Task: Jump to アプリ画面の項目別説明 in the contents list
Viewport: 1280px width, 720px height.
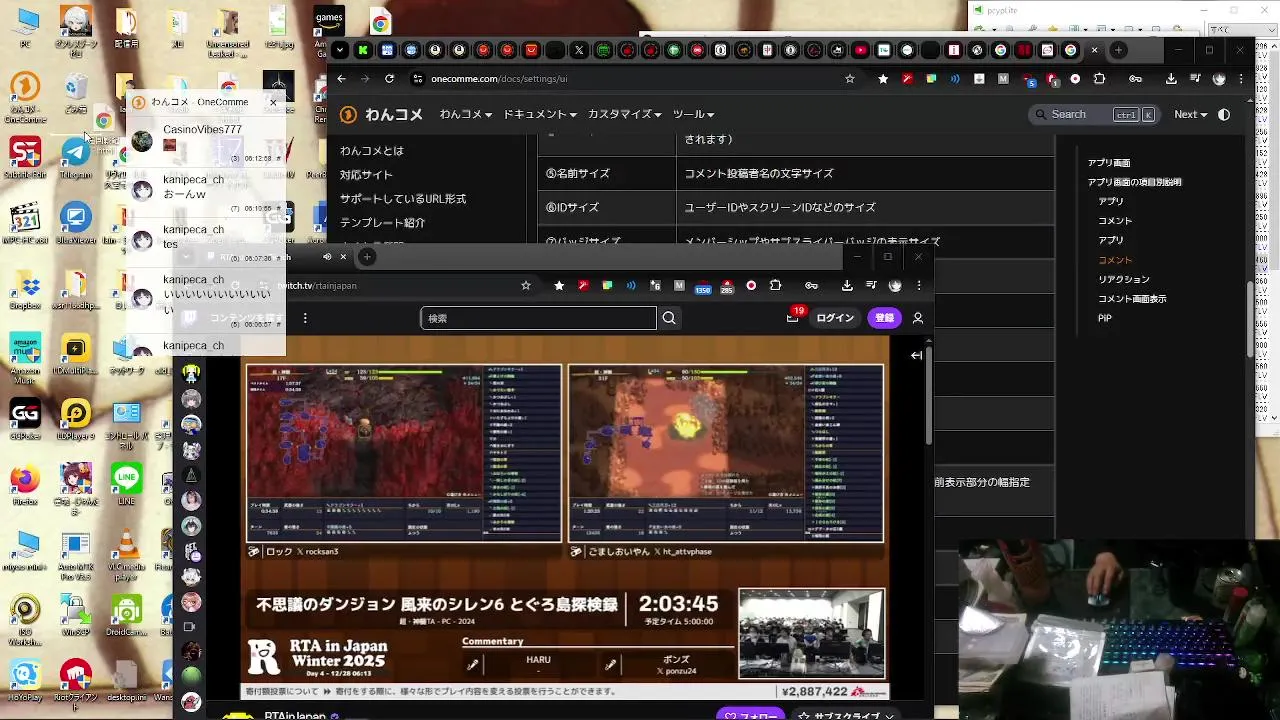Action: pos(1134,182)
